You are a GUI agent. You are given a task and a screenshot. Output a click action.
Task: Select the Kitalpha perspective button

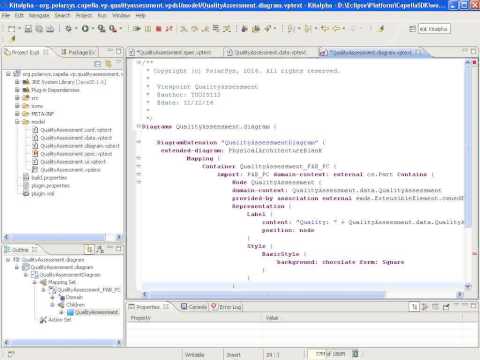tap(434, 29)
